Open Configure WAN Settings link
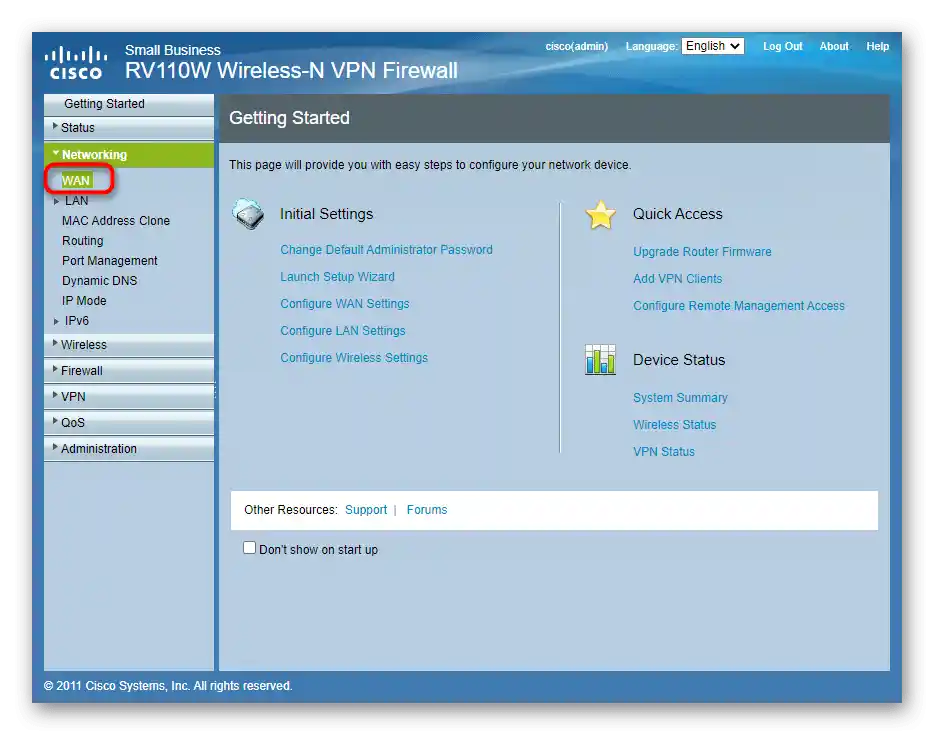This screenshot has height=735, width=934. [x=345, y=304]
